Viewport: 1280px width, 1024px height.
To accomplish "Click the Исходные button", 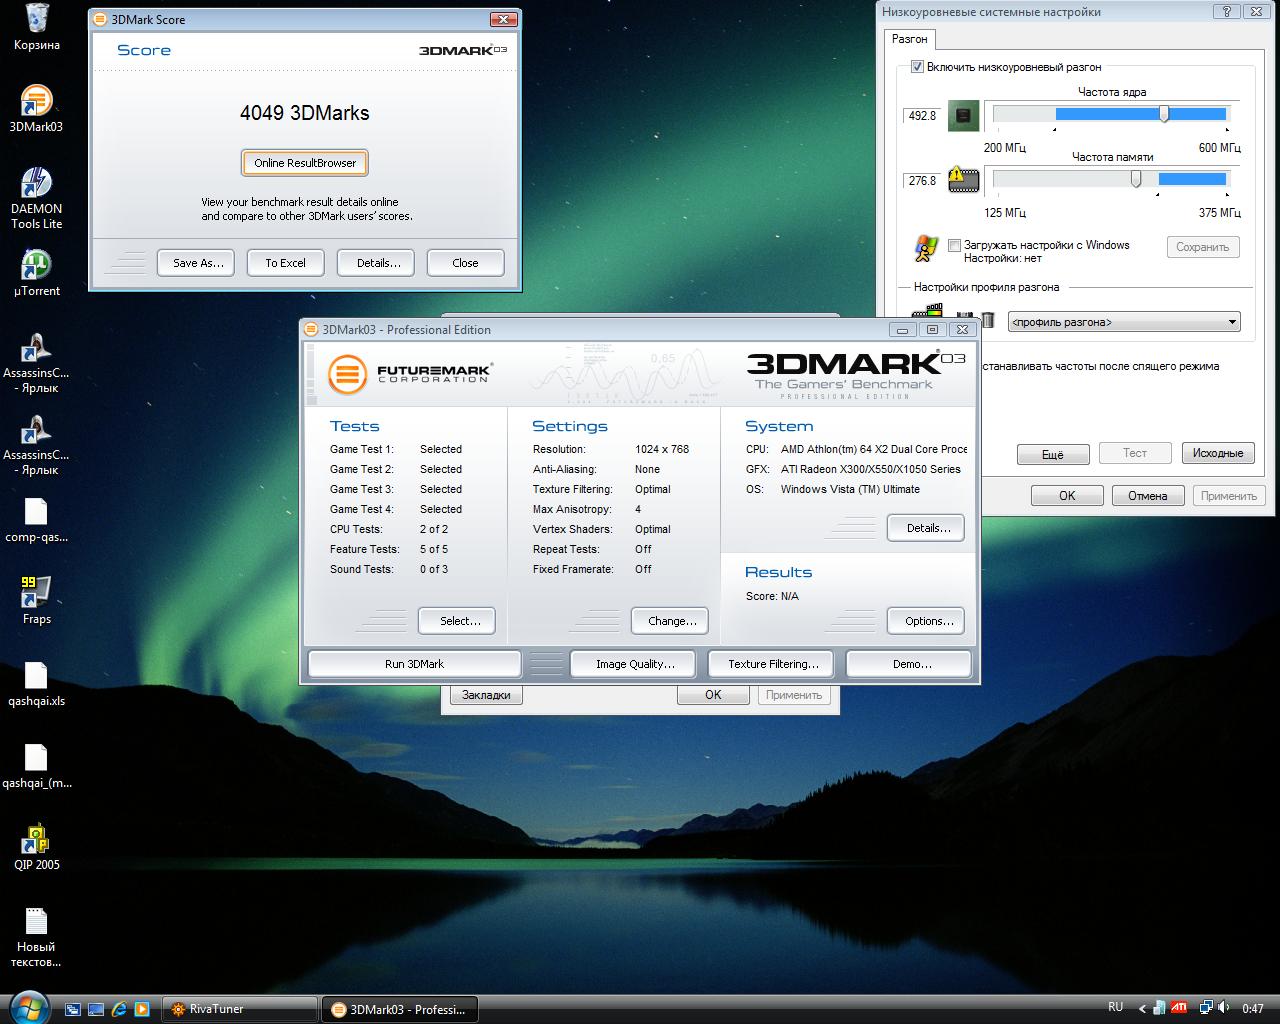I will tap(1218, 453).
